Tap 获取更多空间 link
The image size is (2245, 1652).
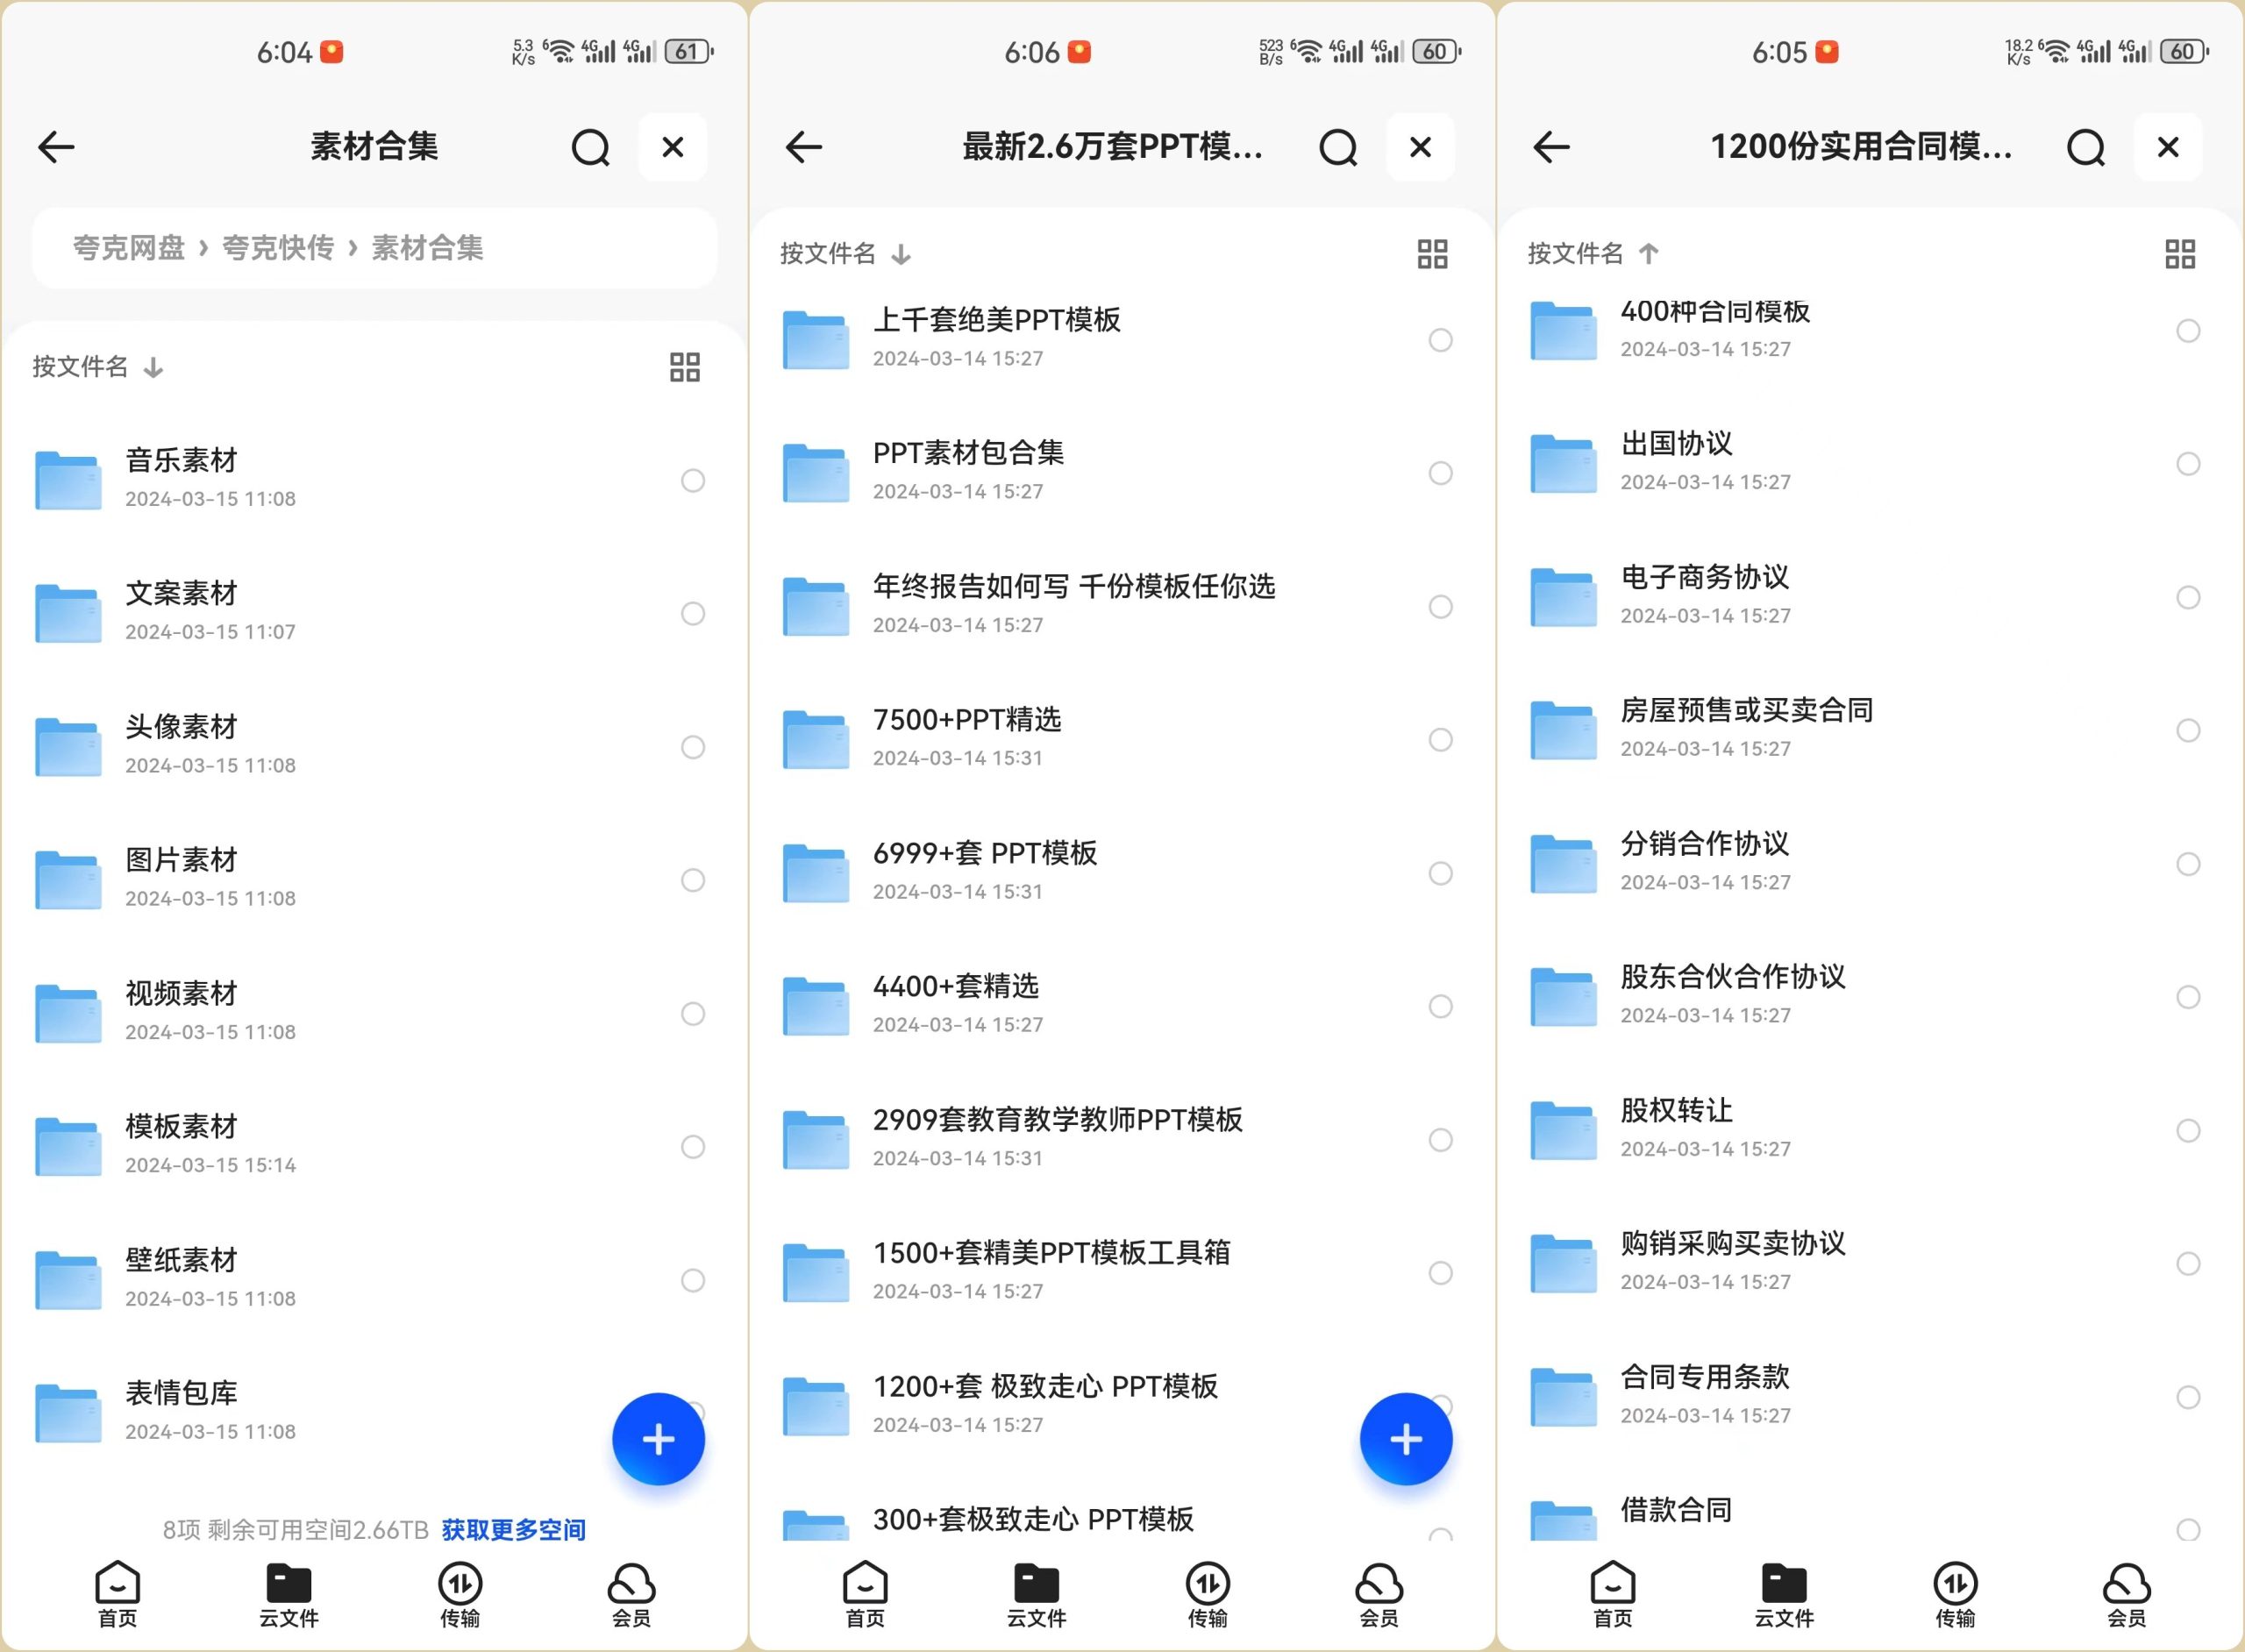pos(514,1530)
